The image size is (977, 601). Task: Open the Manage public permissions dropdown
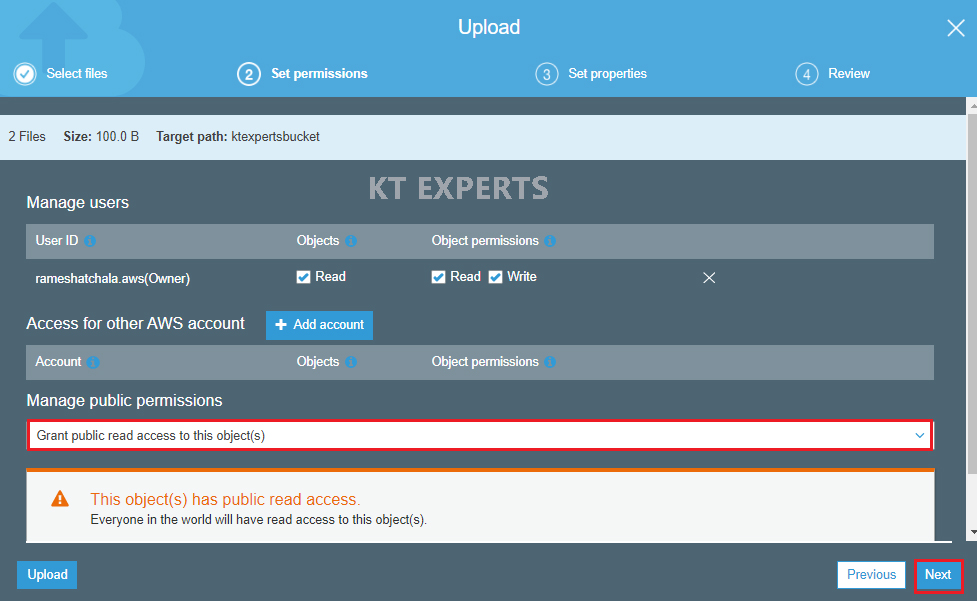479,436
